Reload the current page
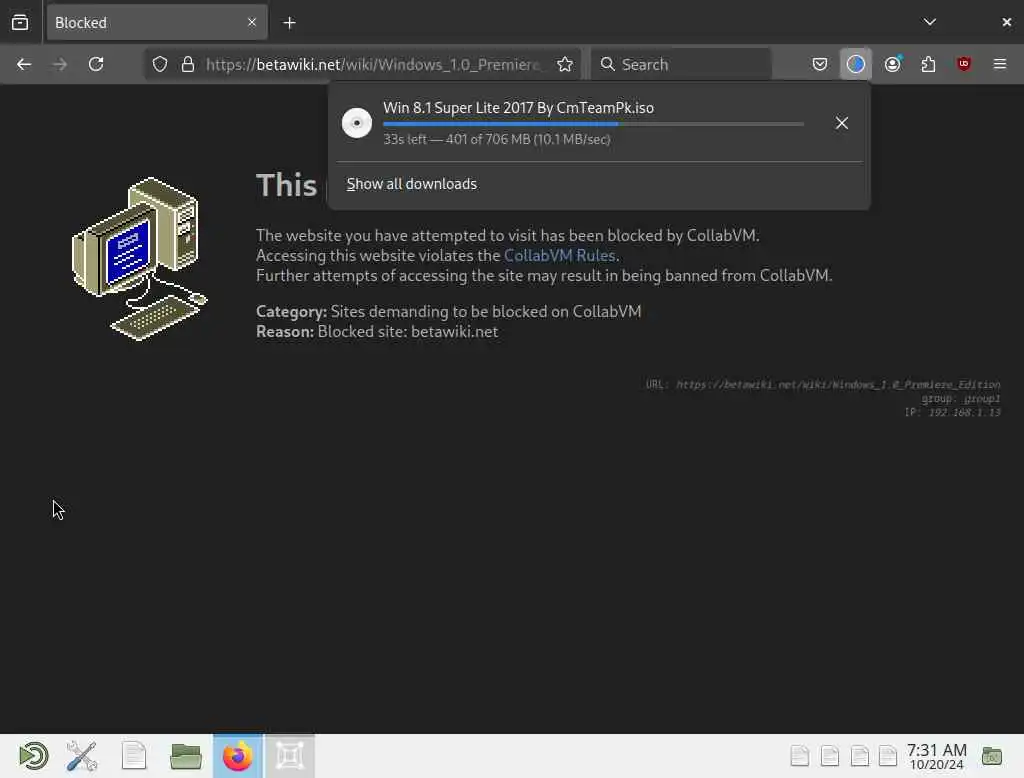The image size is (1024, 778). pyautogui.click(x=96, y=64)
